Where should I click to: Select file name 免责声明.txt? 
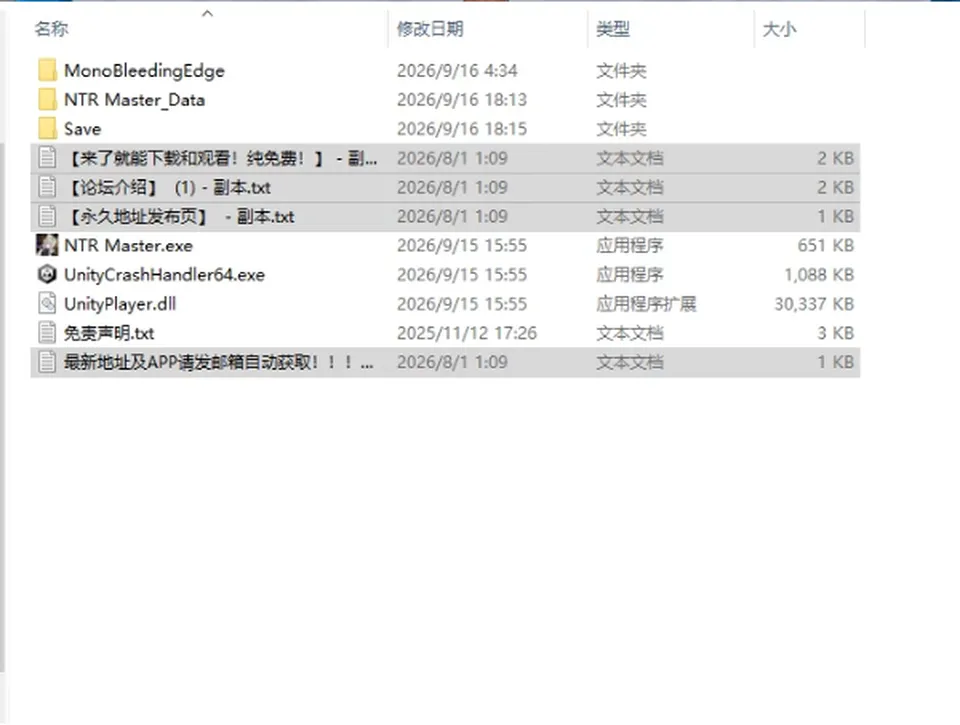pos(109,333)
